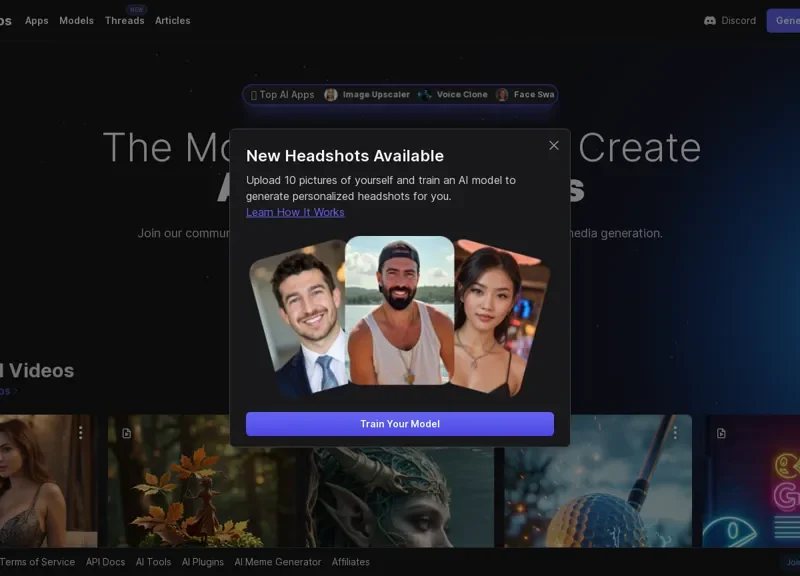Go to the Threads page
The image size is (800, 576).
tap(124, 20)
